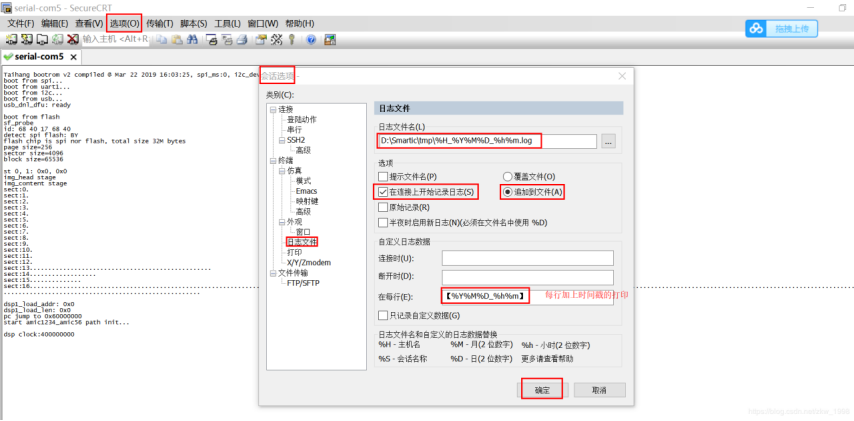854x421 pixels.
Task: Select 串行 in the category tree
Action: point(294,130)
